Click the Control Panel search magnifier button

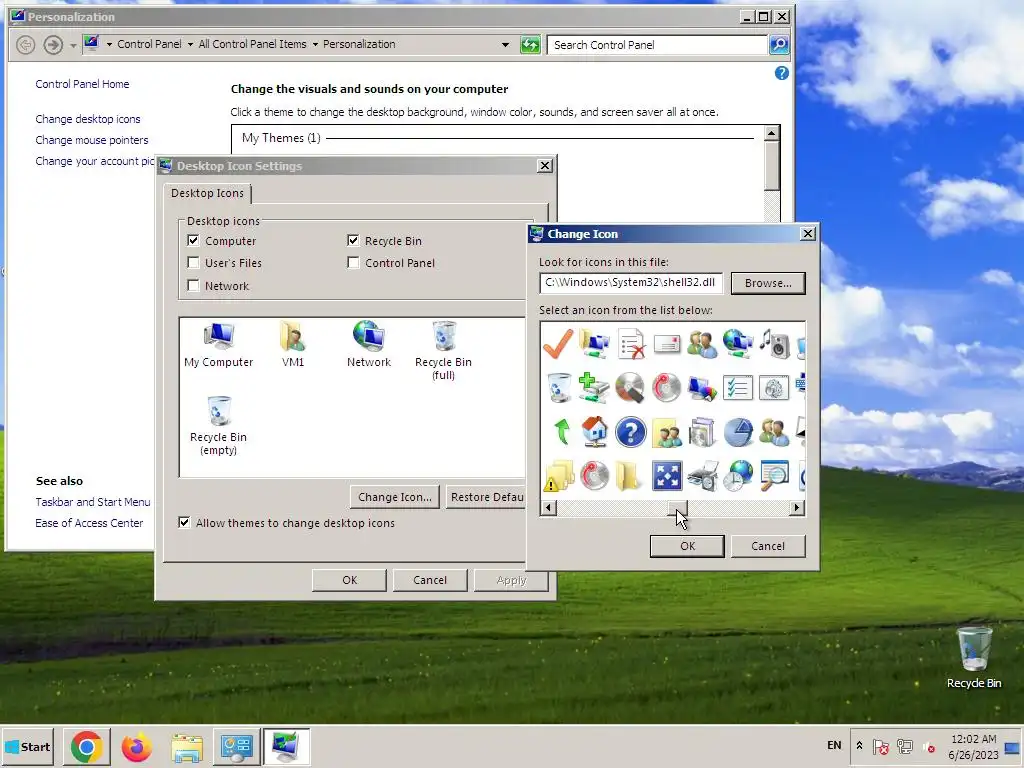tap(779, 44)
